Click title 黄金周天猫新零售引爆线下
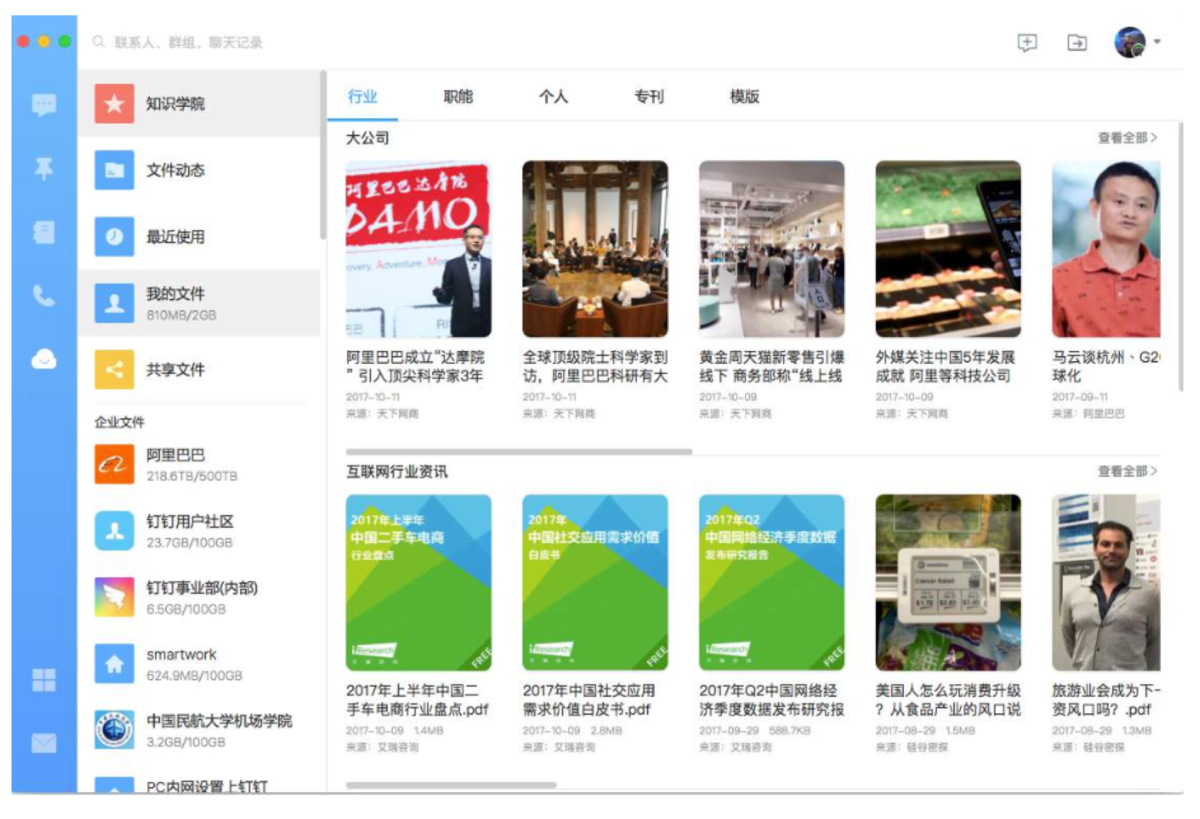The image size is (1200, 819). pyautogui.click(x=771, y=366)
